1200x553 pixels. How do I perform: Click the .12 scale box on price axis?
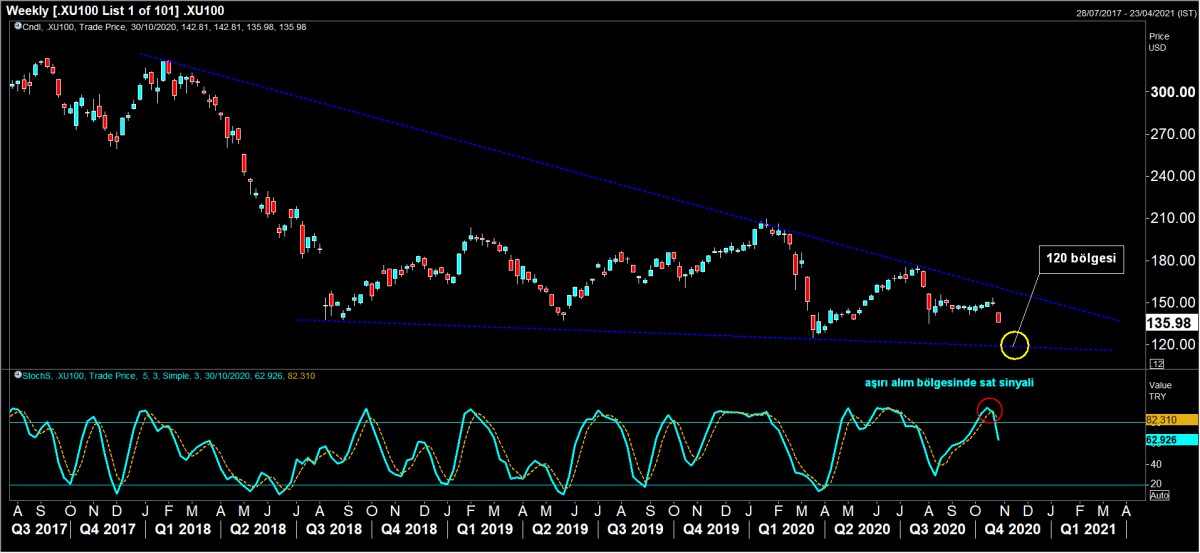1157,363
